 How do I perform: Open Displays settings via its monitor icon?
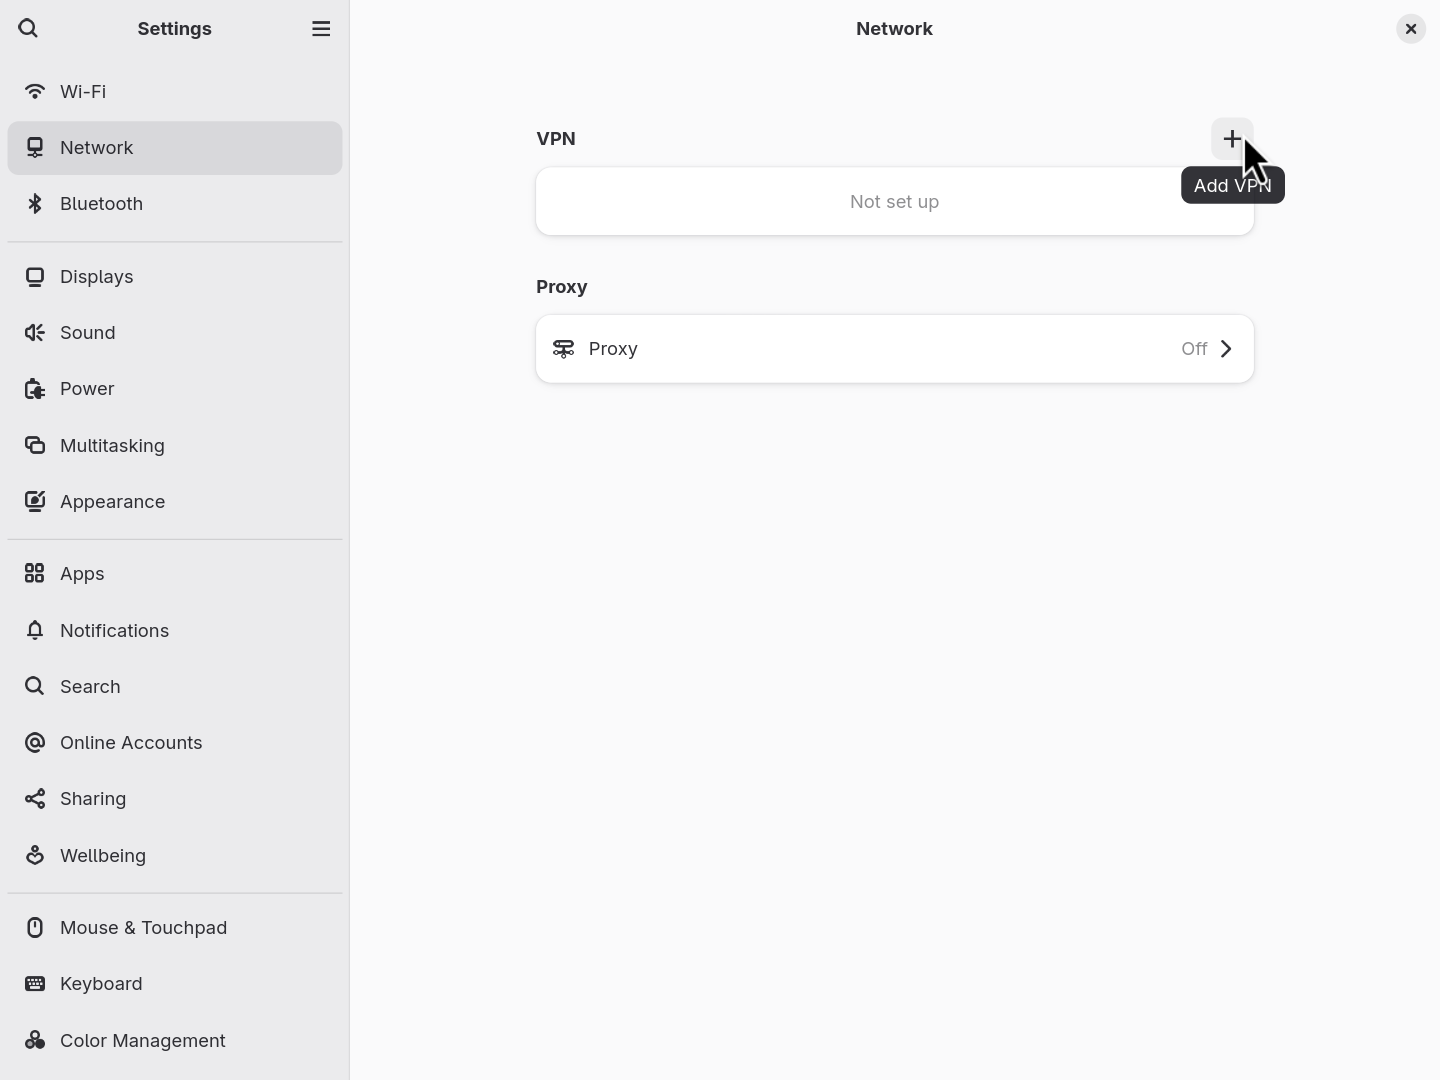point(34,276)
